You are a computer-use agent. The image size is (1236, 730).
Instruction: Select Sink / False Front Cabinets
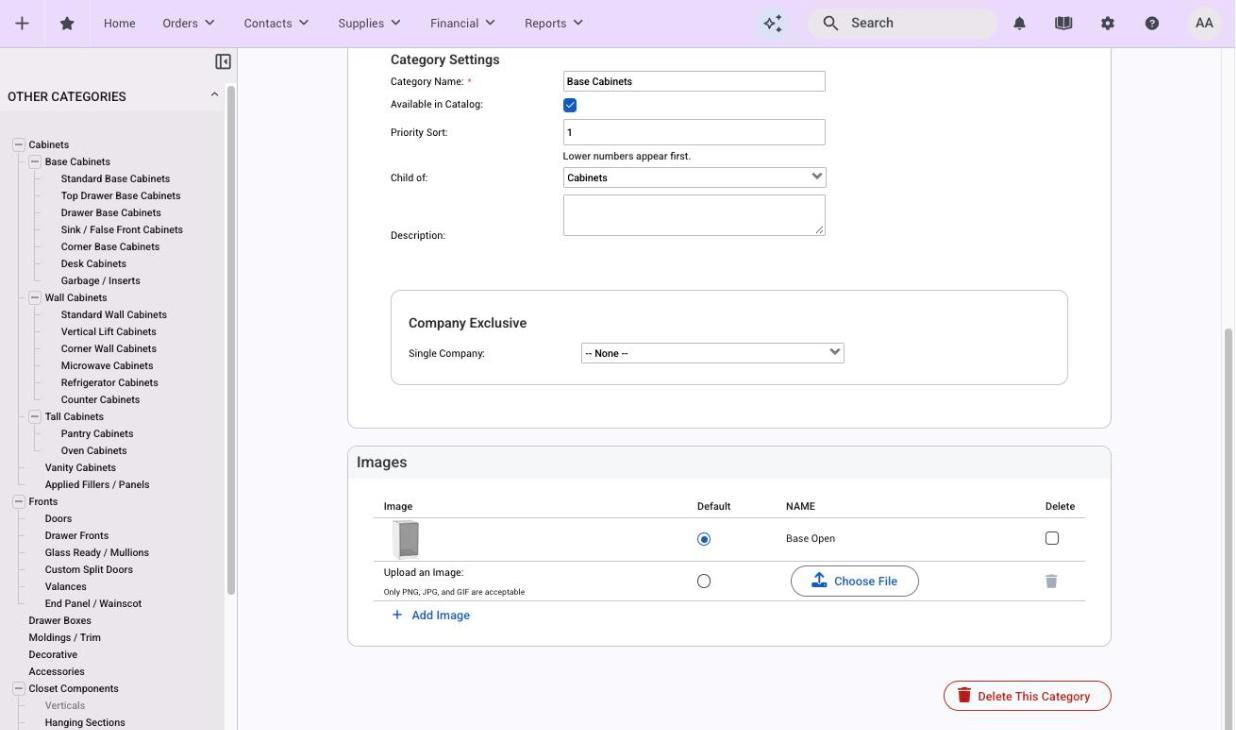122,230
